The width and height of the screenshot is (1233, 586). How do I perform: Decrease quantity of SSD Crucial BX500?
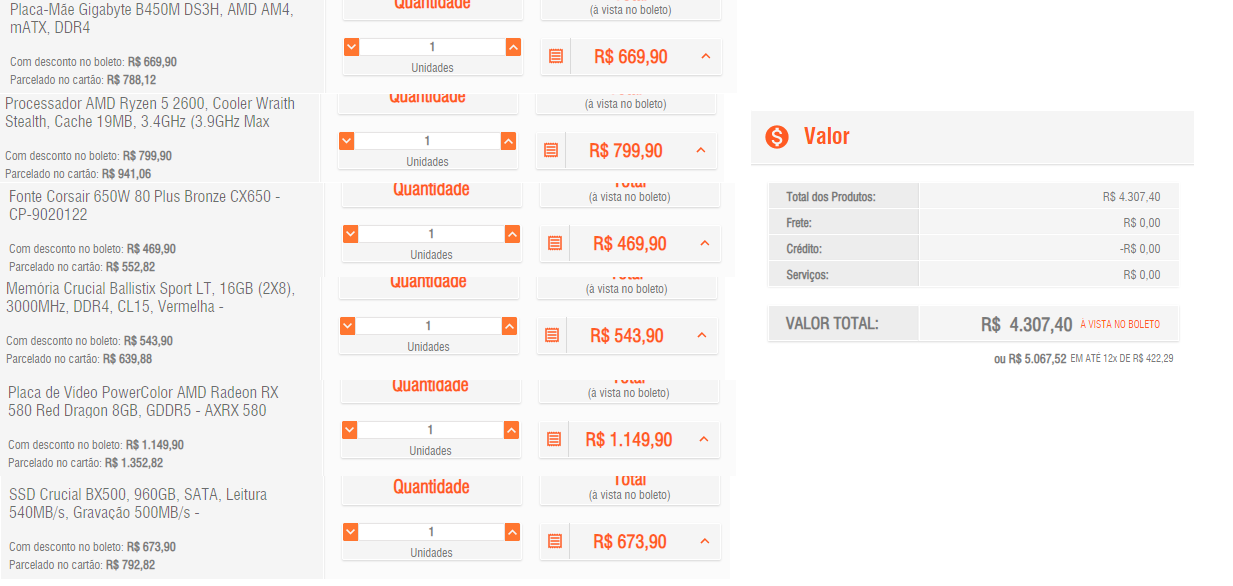[x=351, y=532]
